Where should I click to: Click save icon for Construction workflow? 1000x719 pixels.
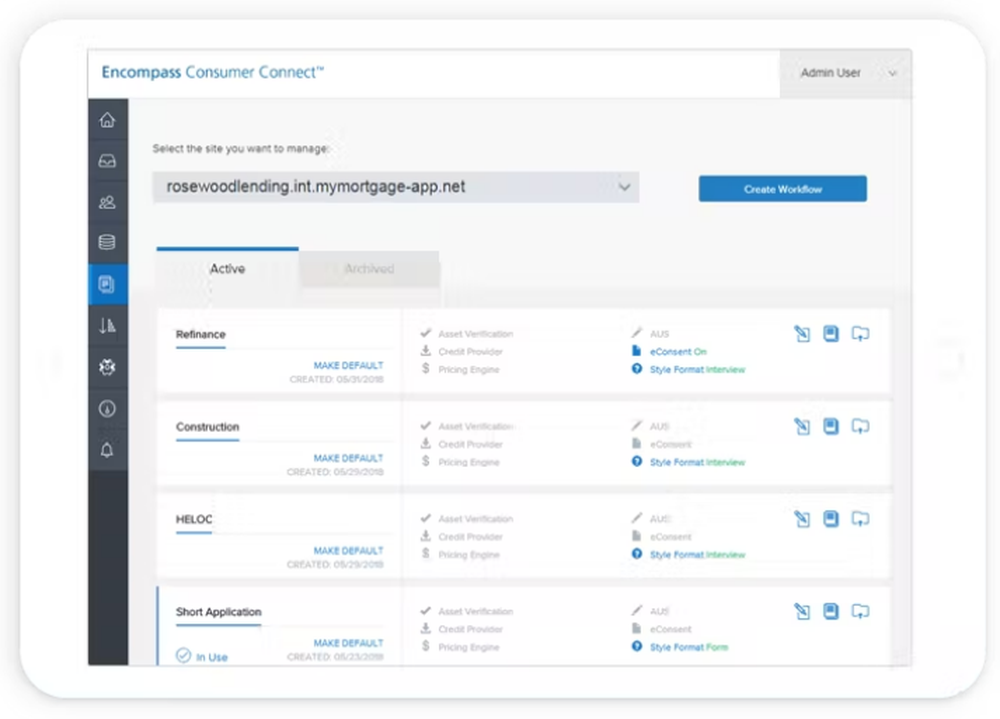[830, 426]
